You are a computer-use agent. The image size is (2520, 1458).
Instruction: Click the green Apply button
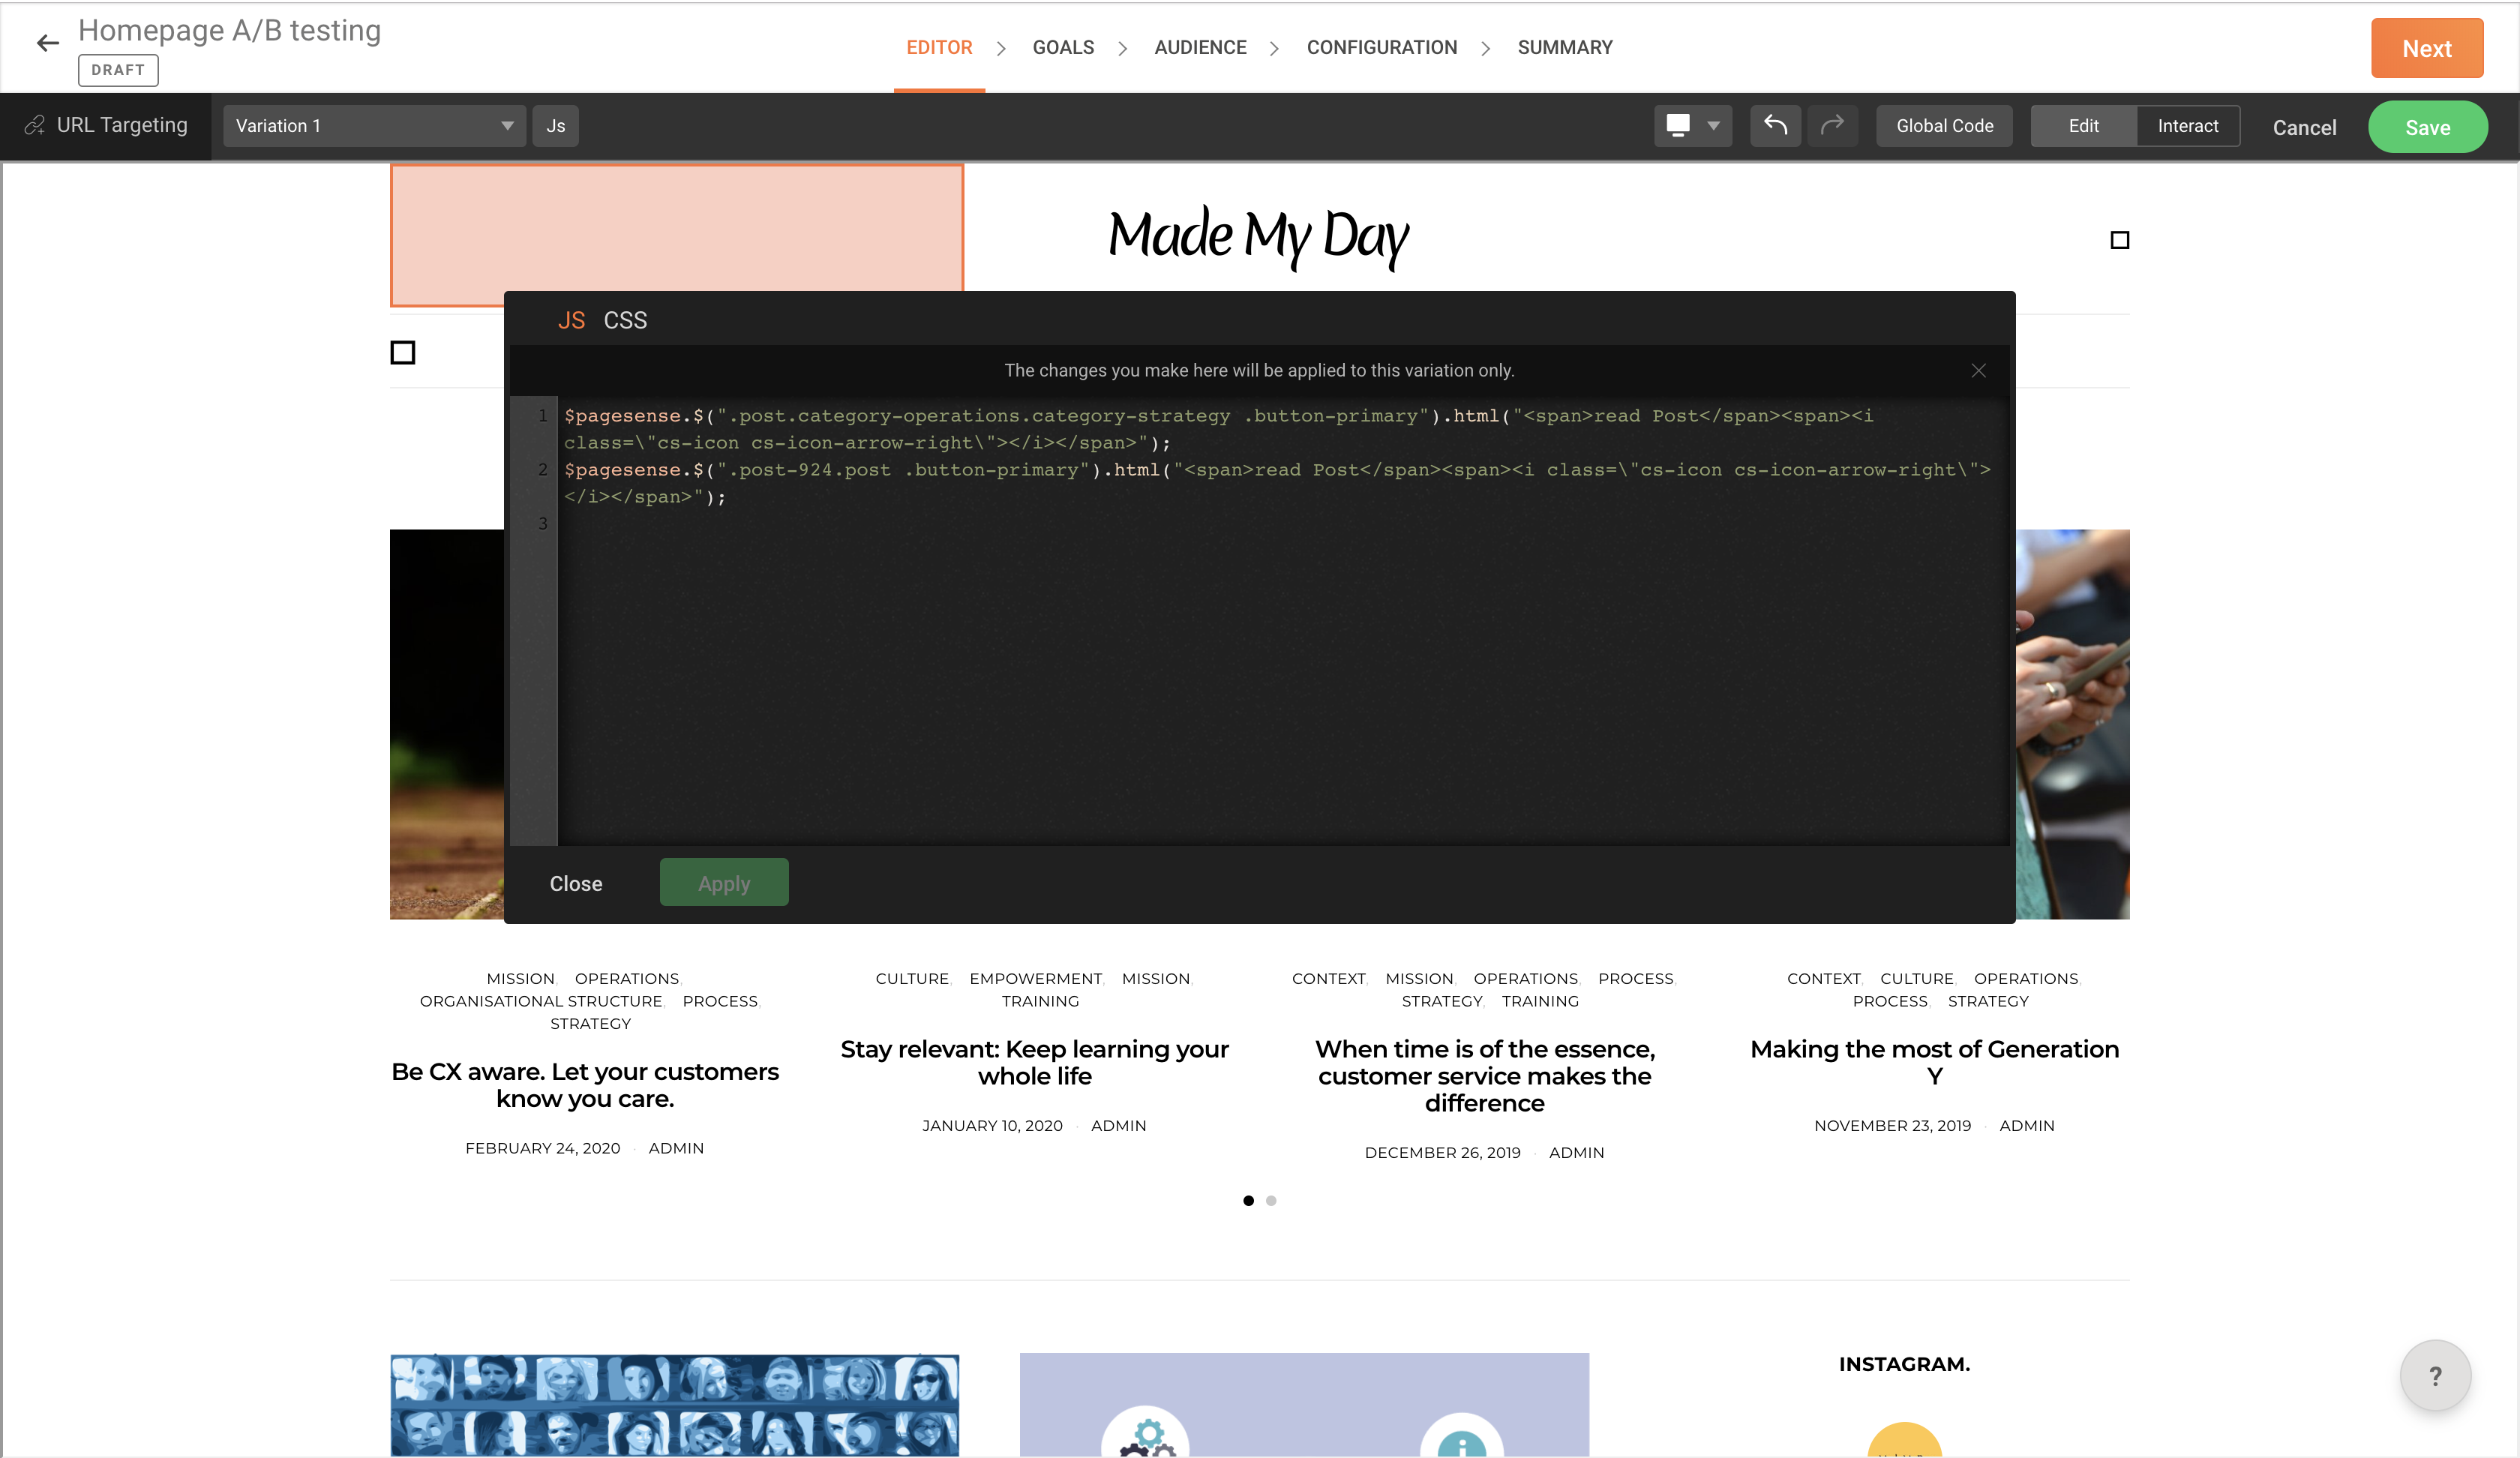click(x=723, y=883)
